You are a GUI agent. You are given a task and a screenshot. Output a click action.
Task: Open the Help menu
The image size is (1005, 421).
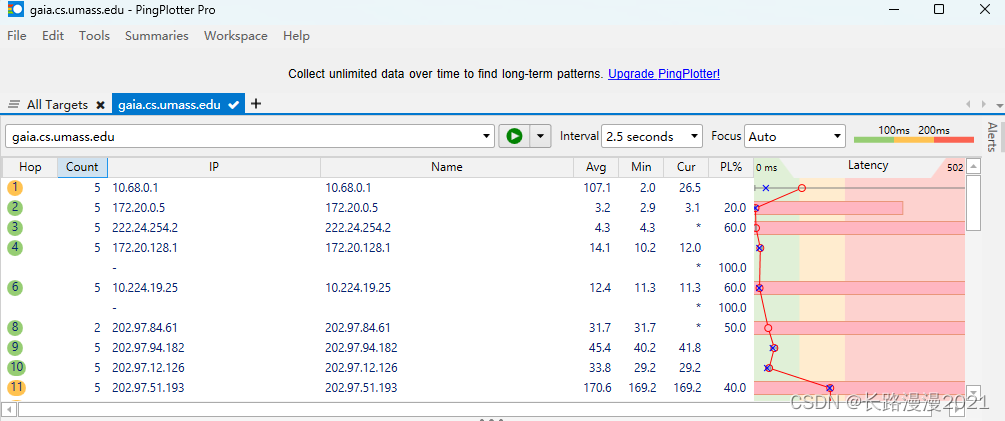pos(296,36)
